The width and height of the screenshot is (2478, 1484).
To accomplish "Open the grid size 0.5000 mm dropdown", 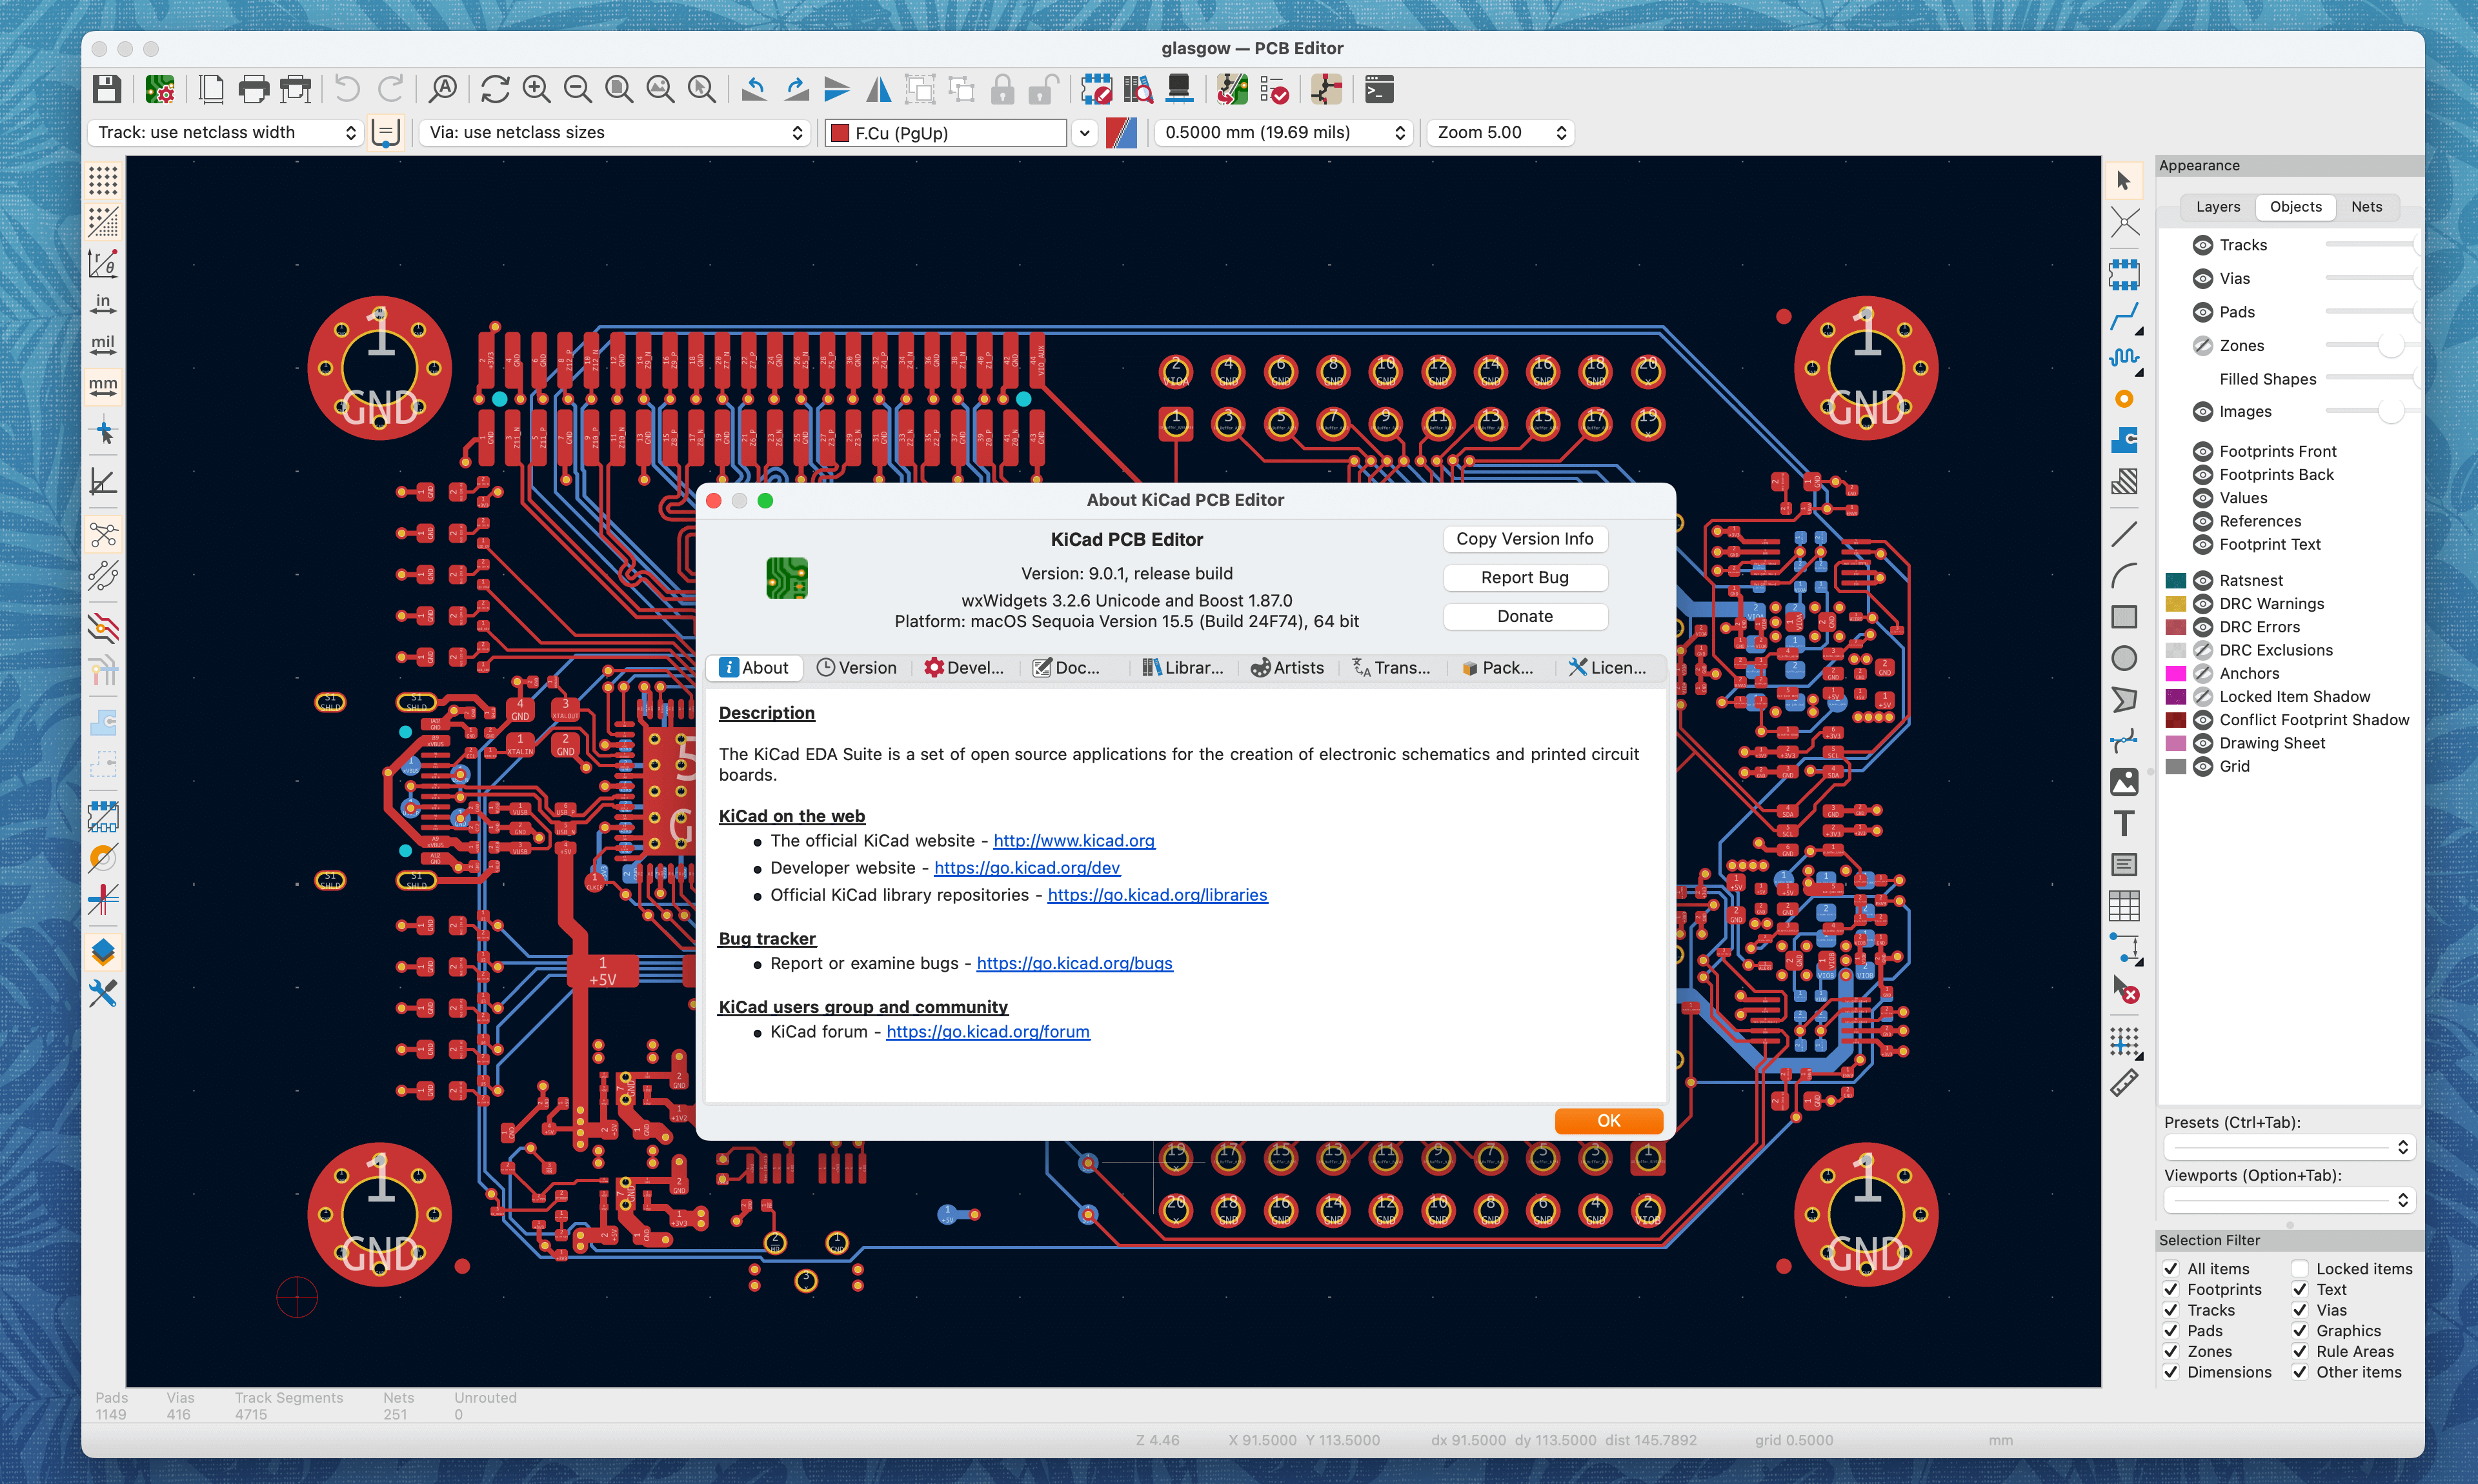I will [x=1284, y=132].
